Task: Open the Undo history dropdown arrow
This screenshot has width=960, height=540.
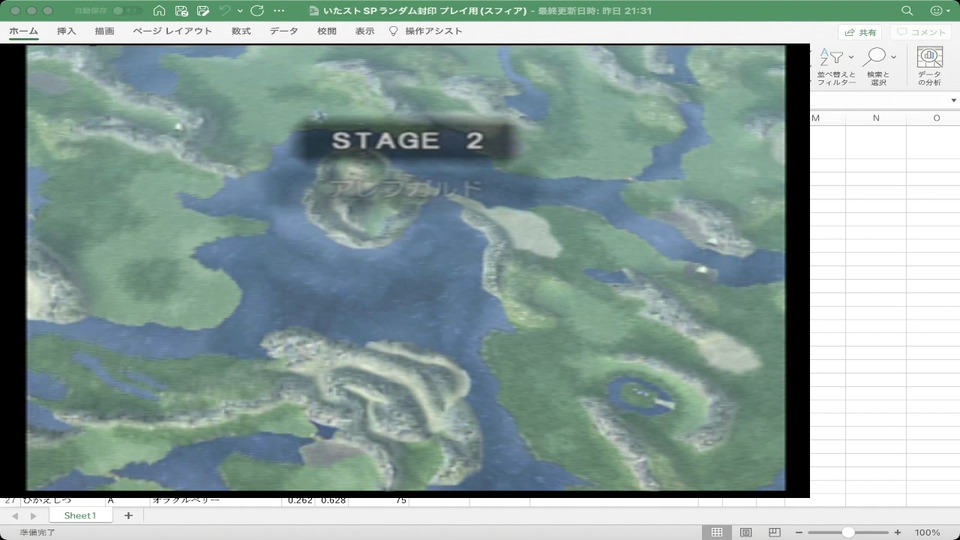Action: (240, 11)
